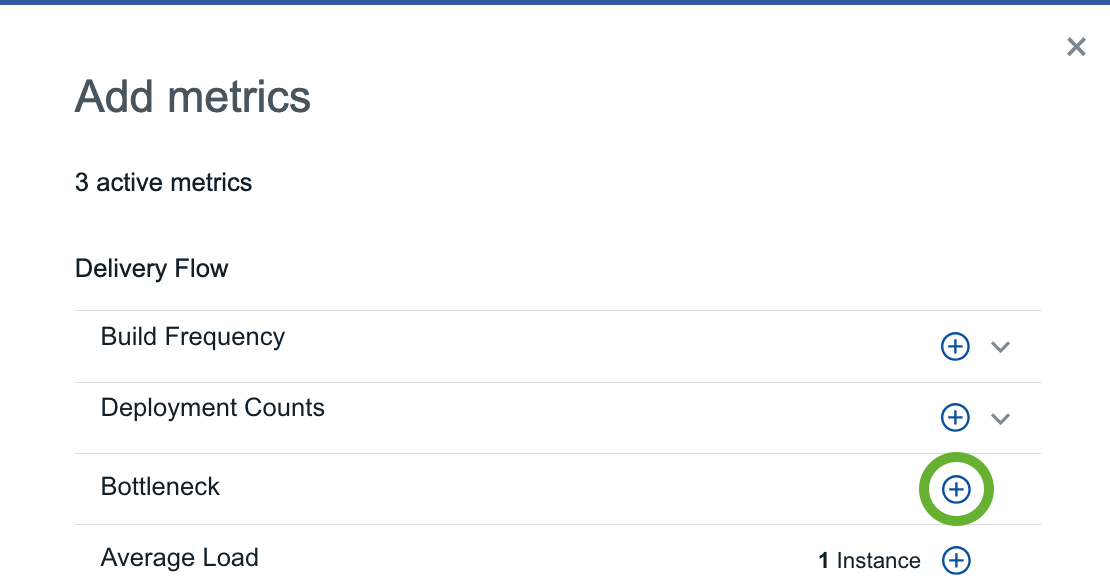Viewport: 1110px width, 576px height.
Task: Select the Average Load row label
Action: 179,558
